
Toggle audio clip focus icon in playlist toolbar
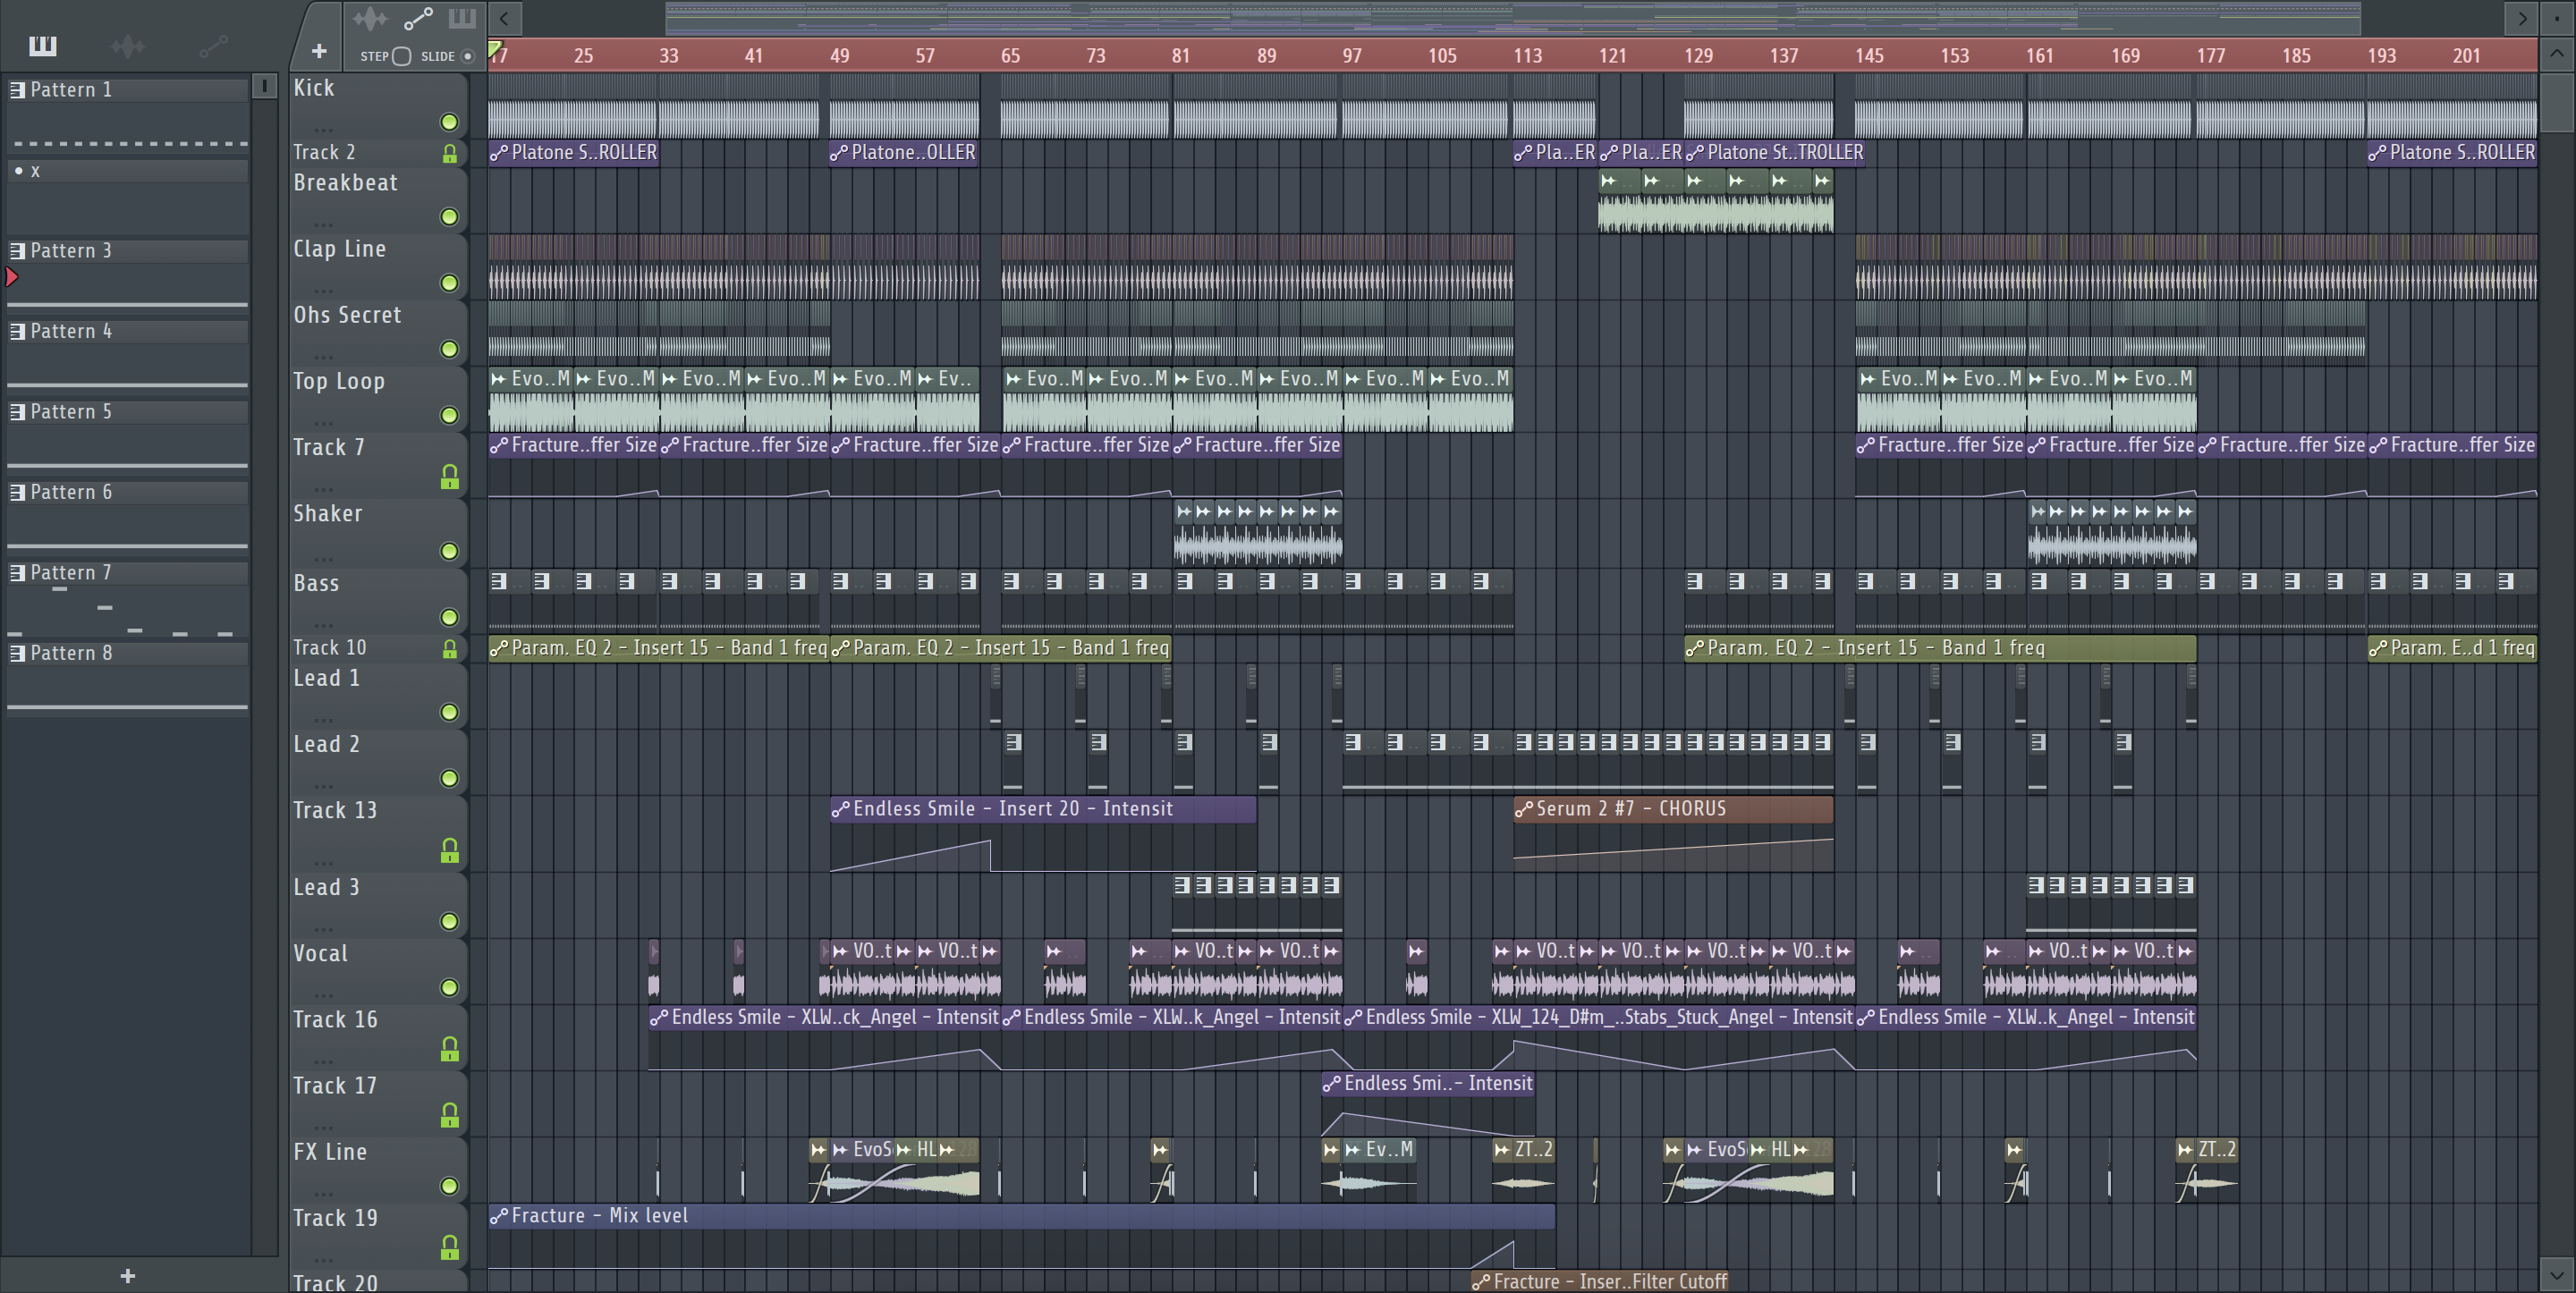click(370, 18)
